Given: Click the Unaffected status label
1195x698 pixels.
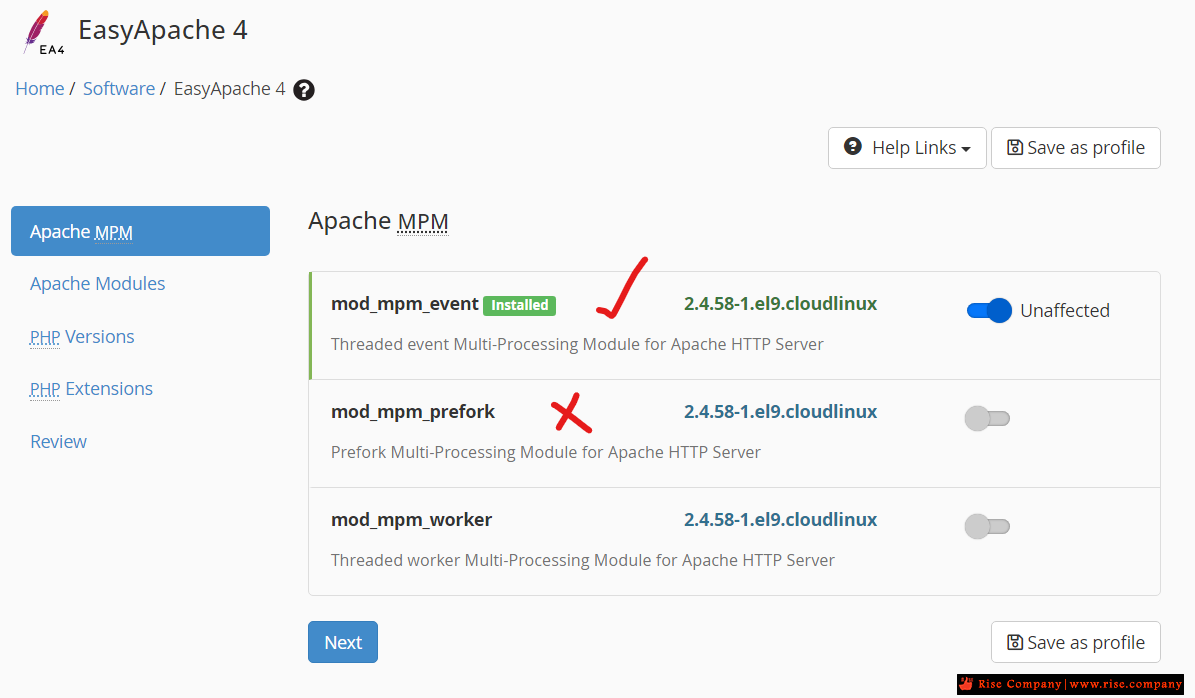Looking at the screenshot, I should pos(1065,311).
